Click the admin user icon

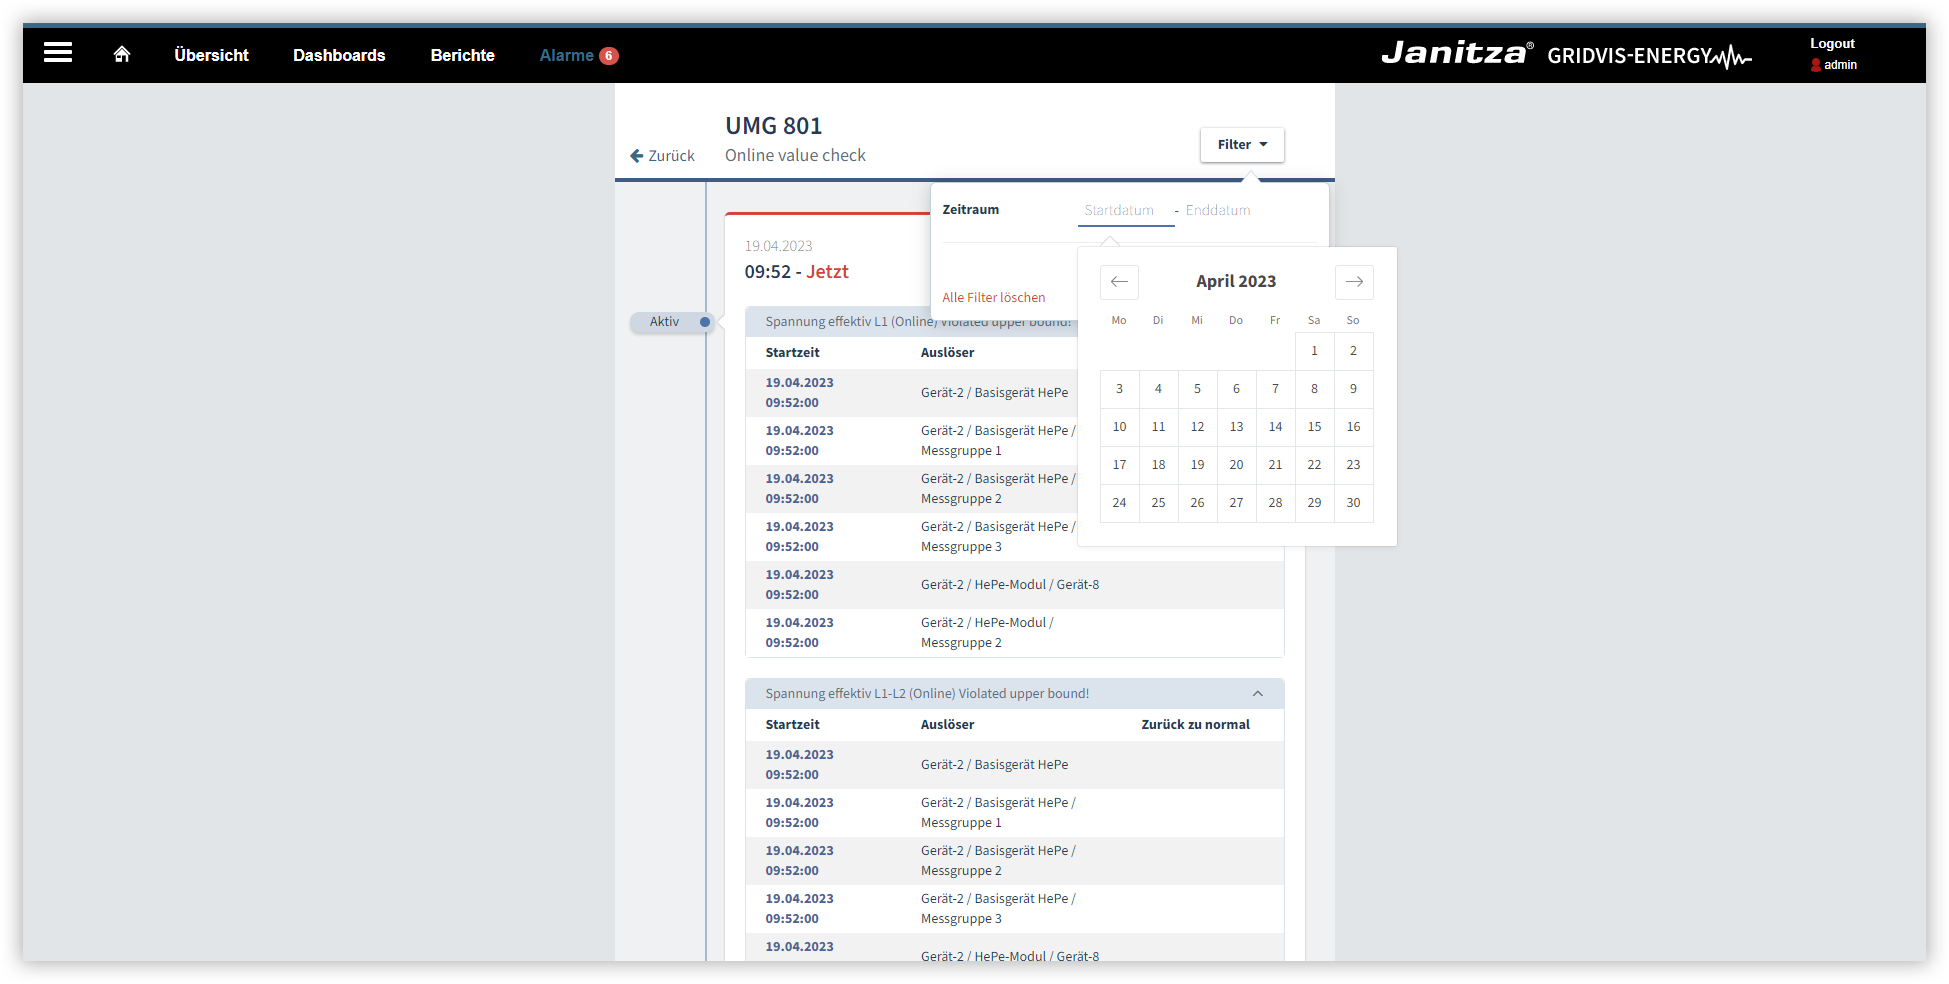[x=1816, y=65]
